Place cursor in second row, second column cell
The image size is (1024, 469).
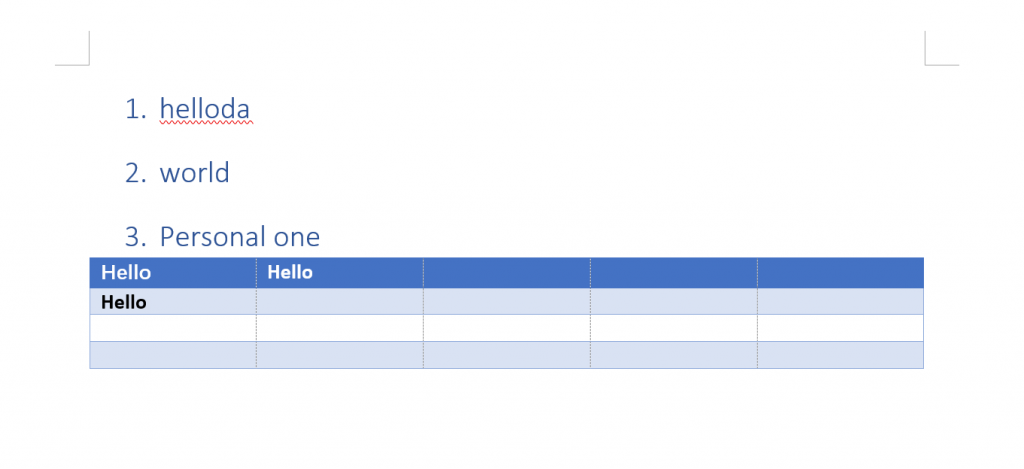point(339,302)
